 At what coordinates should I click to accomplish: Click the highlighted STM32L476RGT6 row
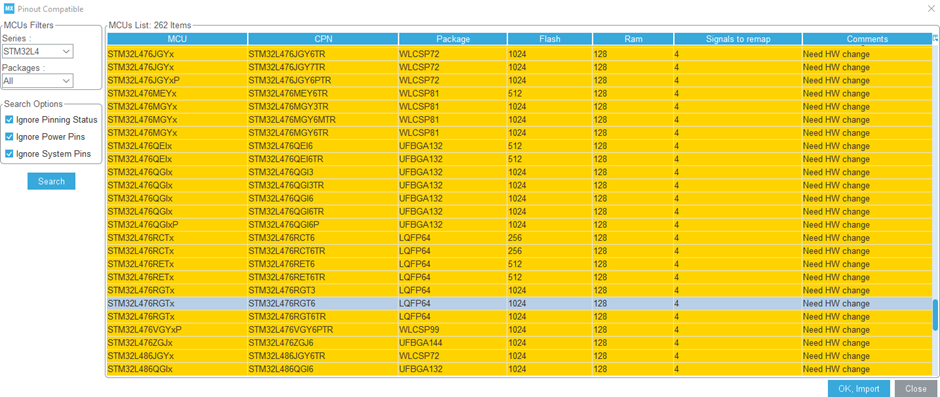[x=520, y=303]
